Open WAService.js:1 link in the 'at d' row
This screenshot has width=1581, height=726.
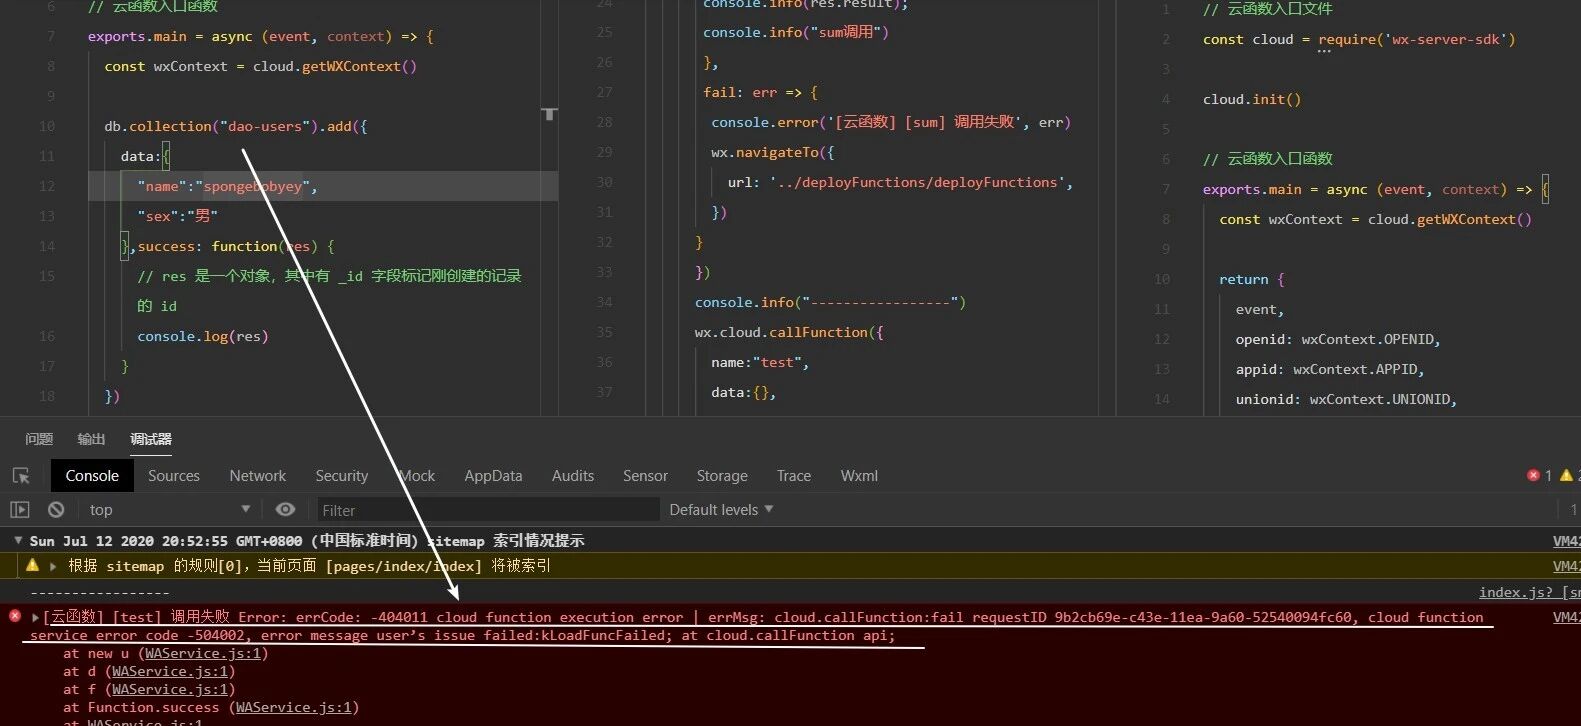click(x=170, y=672)
